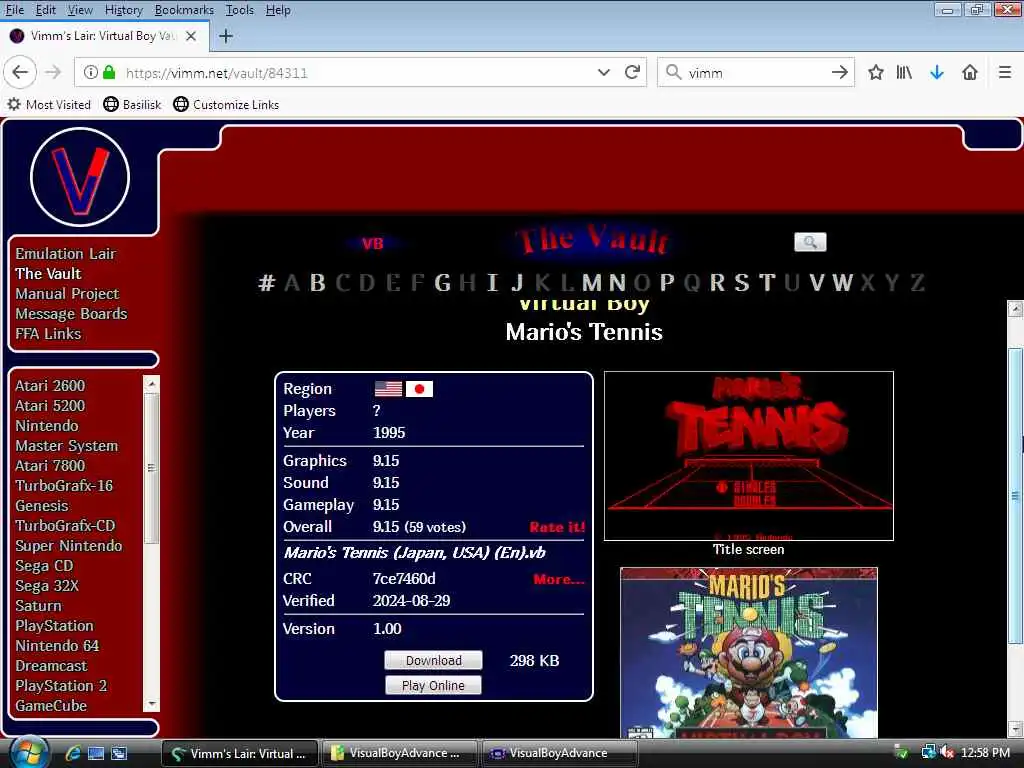Click the Vimm's Lair V logo
The height and width of the screenshot is (768, 1024).
[80, 177]
